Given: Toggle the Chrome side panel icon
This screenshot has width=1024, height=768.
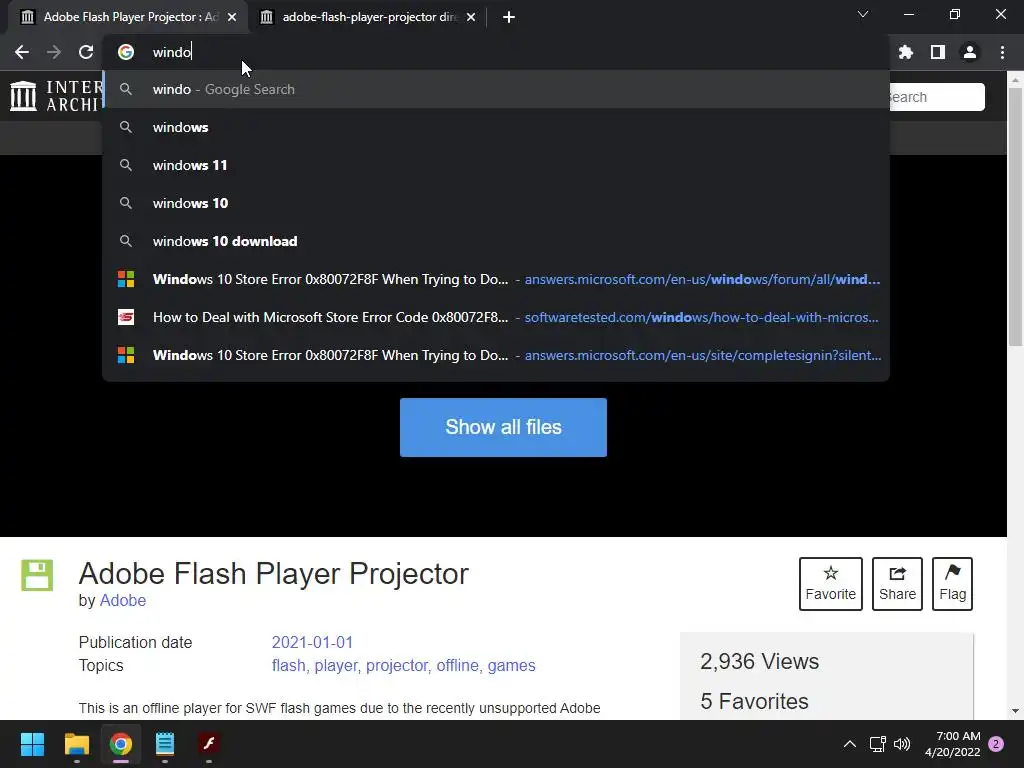Looking at the screenshot, I should click(938, 52).
